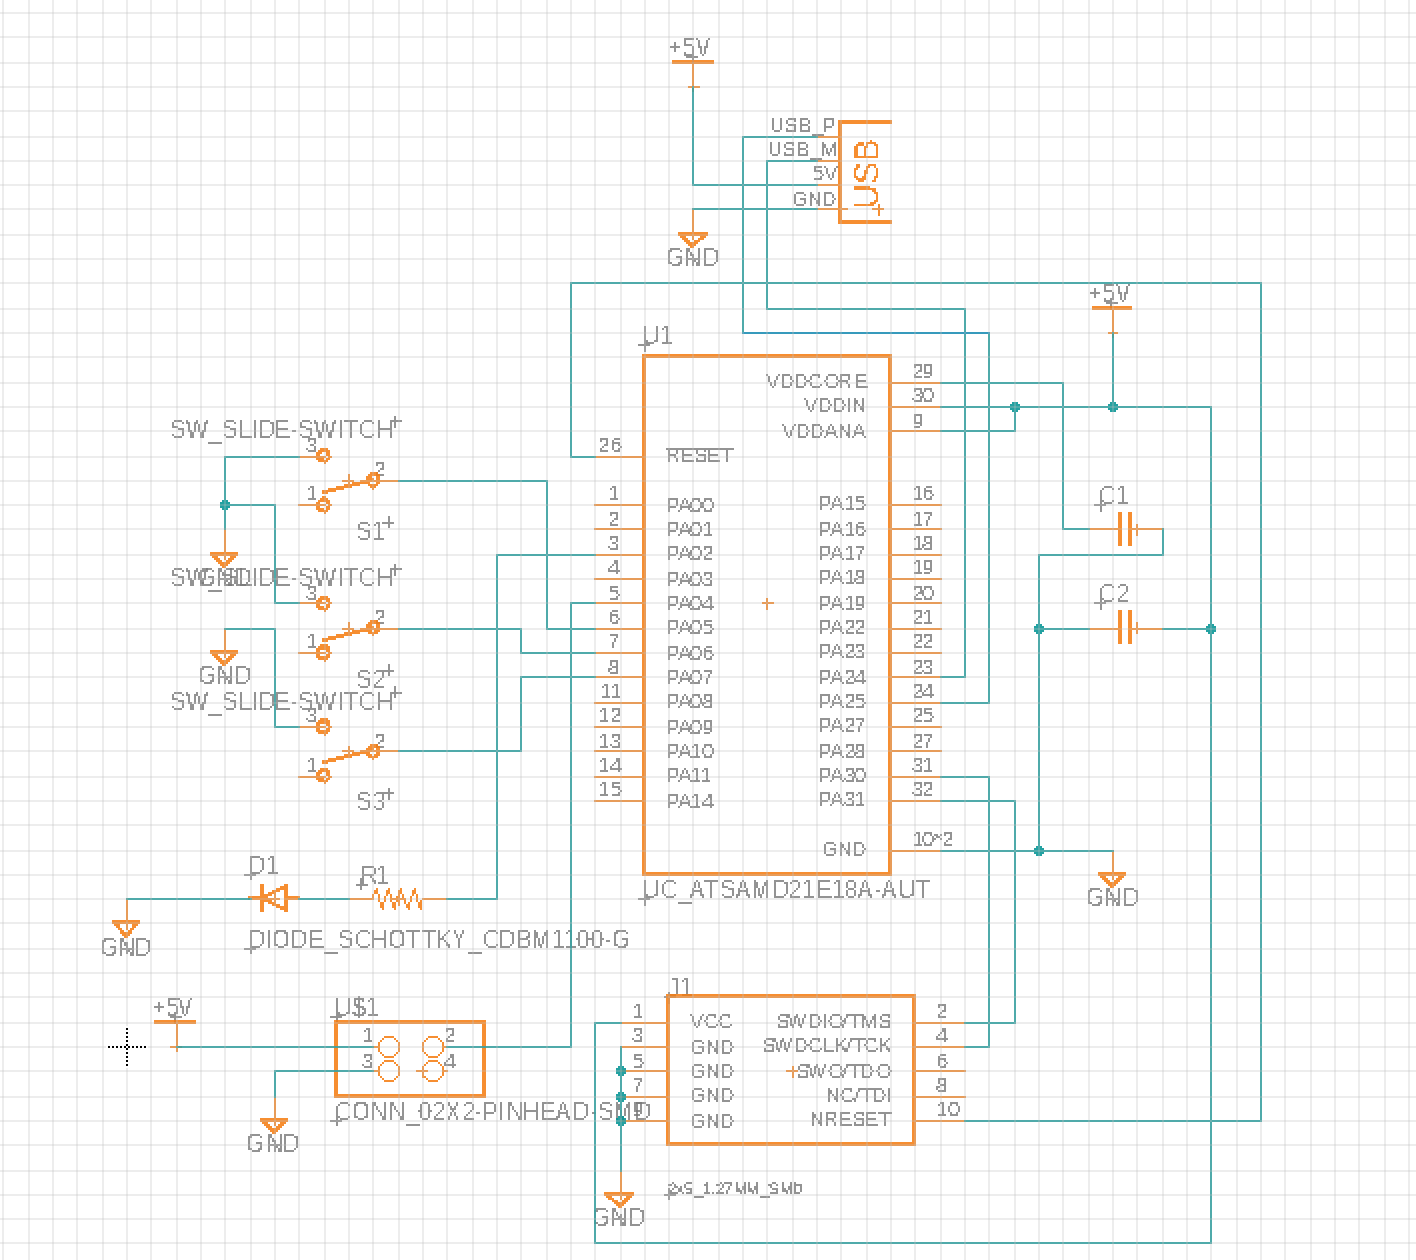This screenshot has width=1416, height=1260.
Task: Click the 5V pin label on USB connector
Action: pyautogui.click(x=824, y=173)
